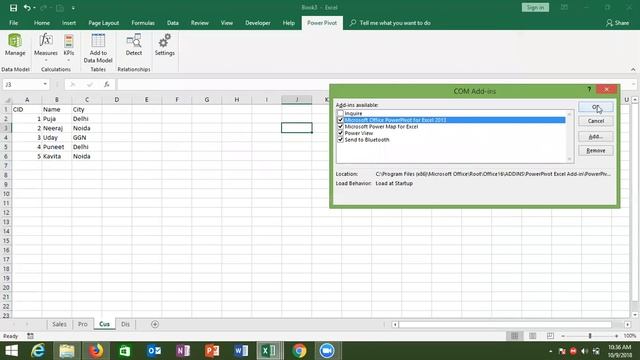
Task: Switch to the Home tab
Action: (x=42, y=23)
